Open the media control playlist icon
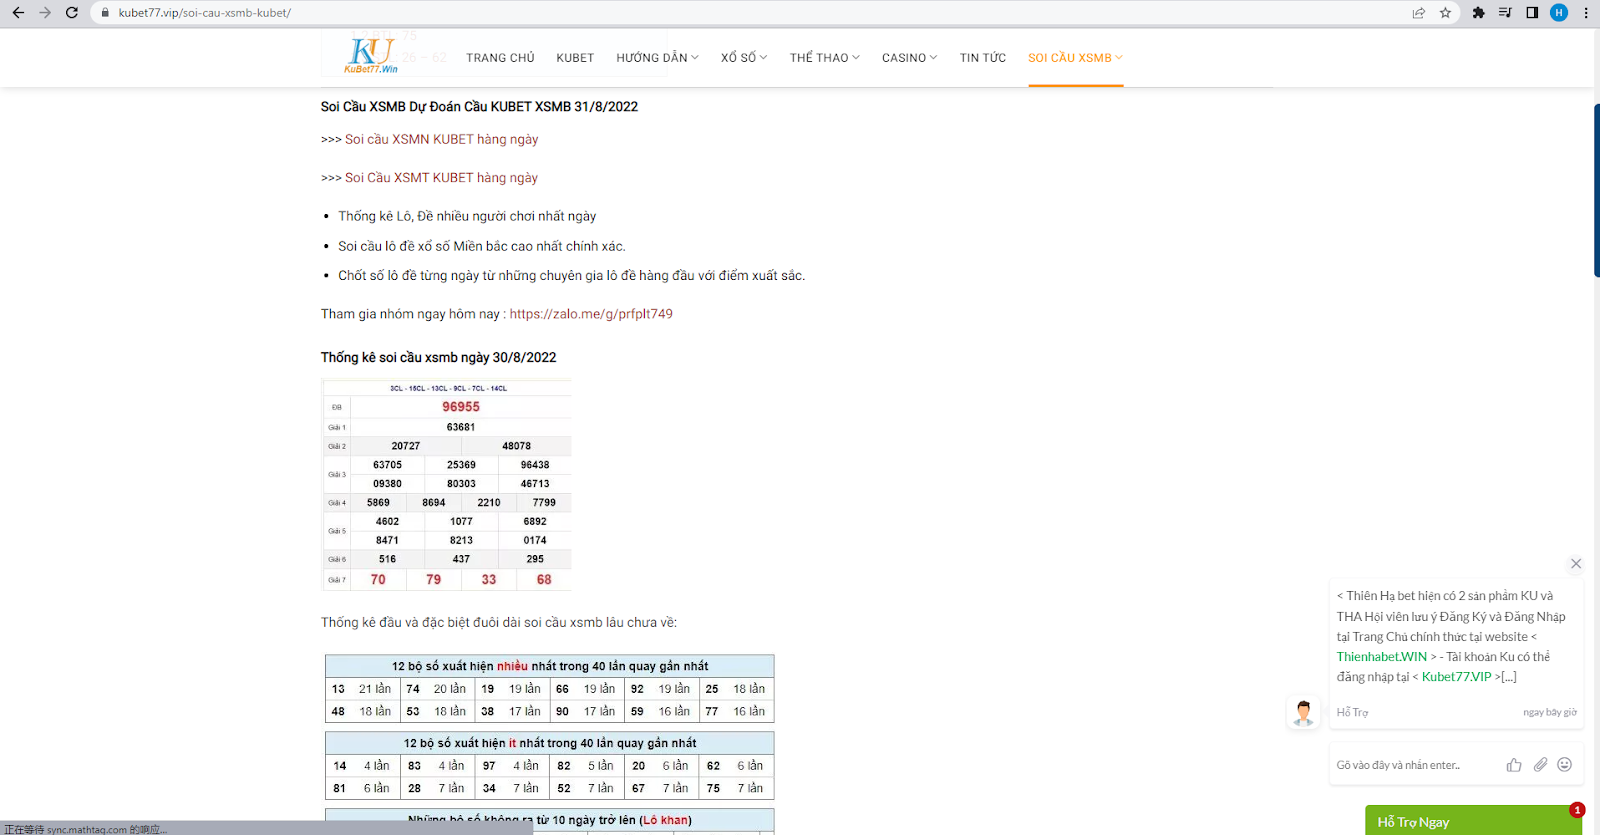1600x835 pixels. 1505,13
